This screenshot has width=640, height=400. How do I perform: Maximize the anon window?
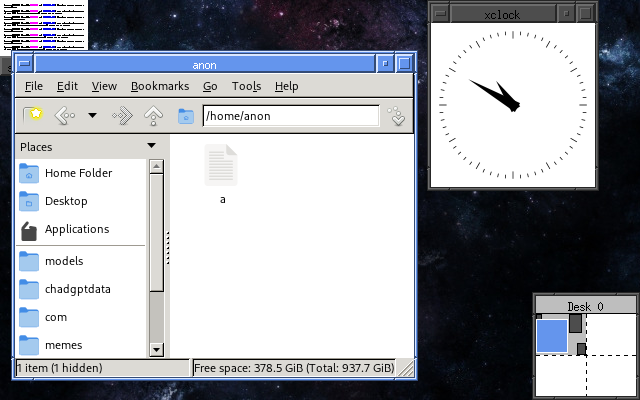click(x=404, y=64)
